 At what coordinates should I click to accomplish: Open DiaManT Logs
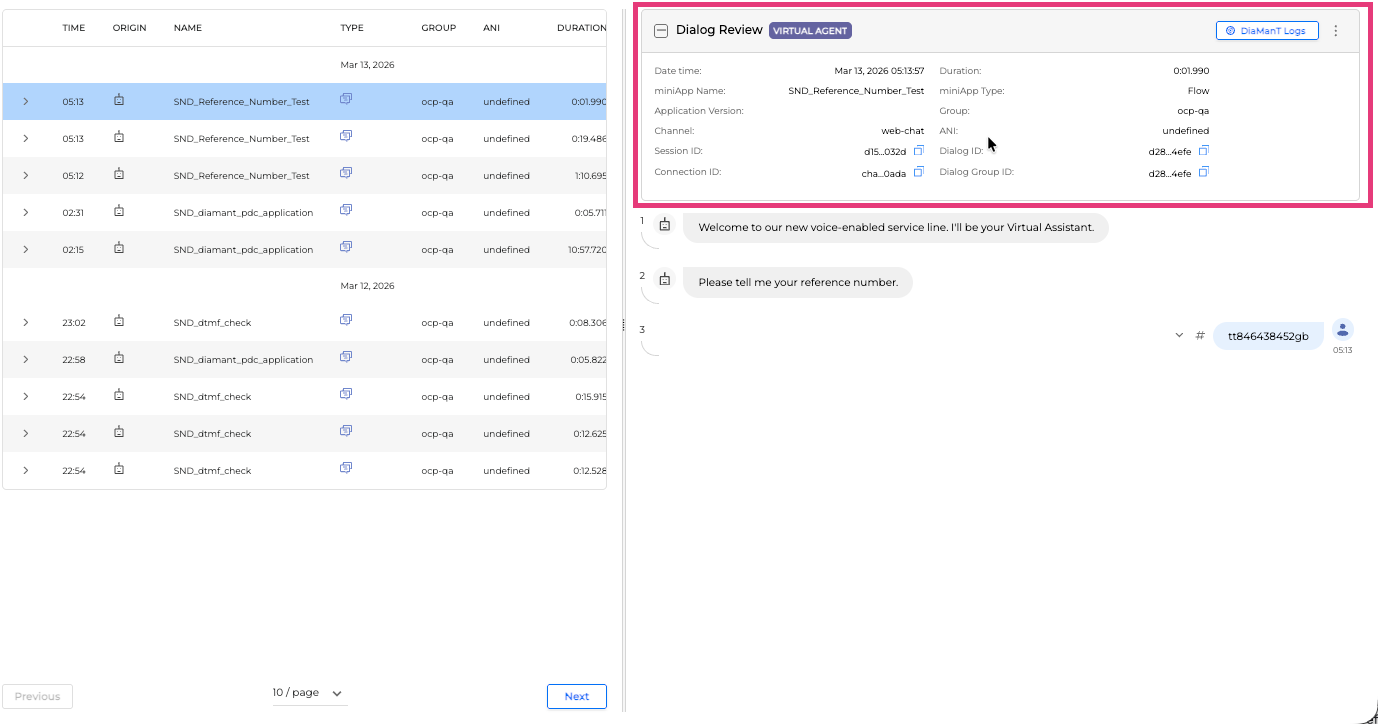point(1266,31)
